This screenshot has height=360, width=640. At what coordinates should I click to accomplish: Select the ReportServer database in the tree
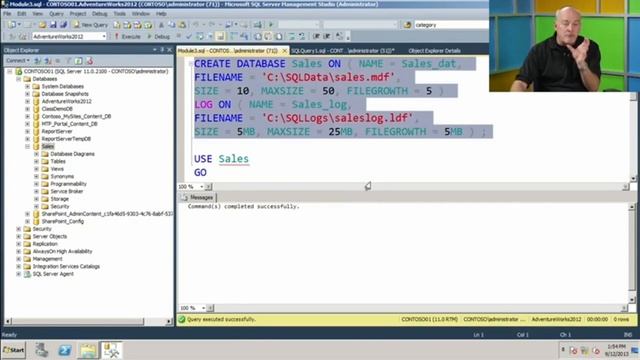click(x=57, y=131)
